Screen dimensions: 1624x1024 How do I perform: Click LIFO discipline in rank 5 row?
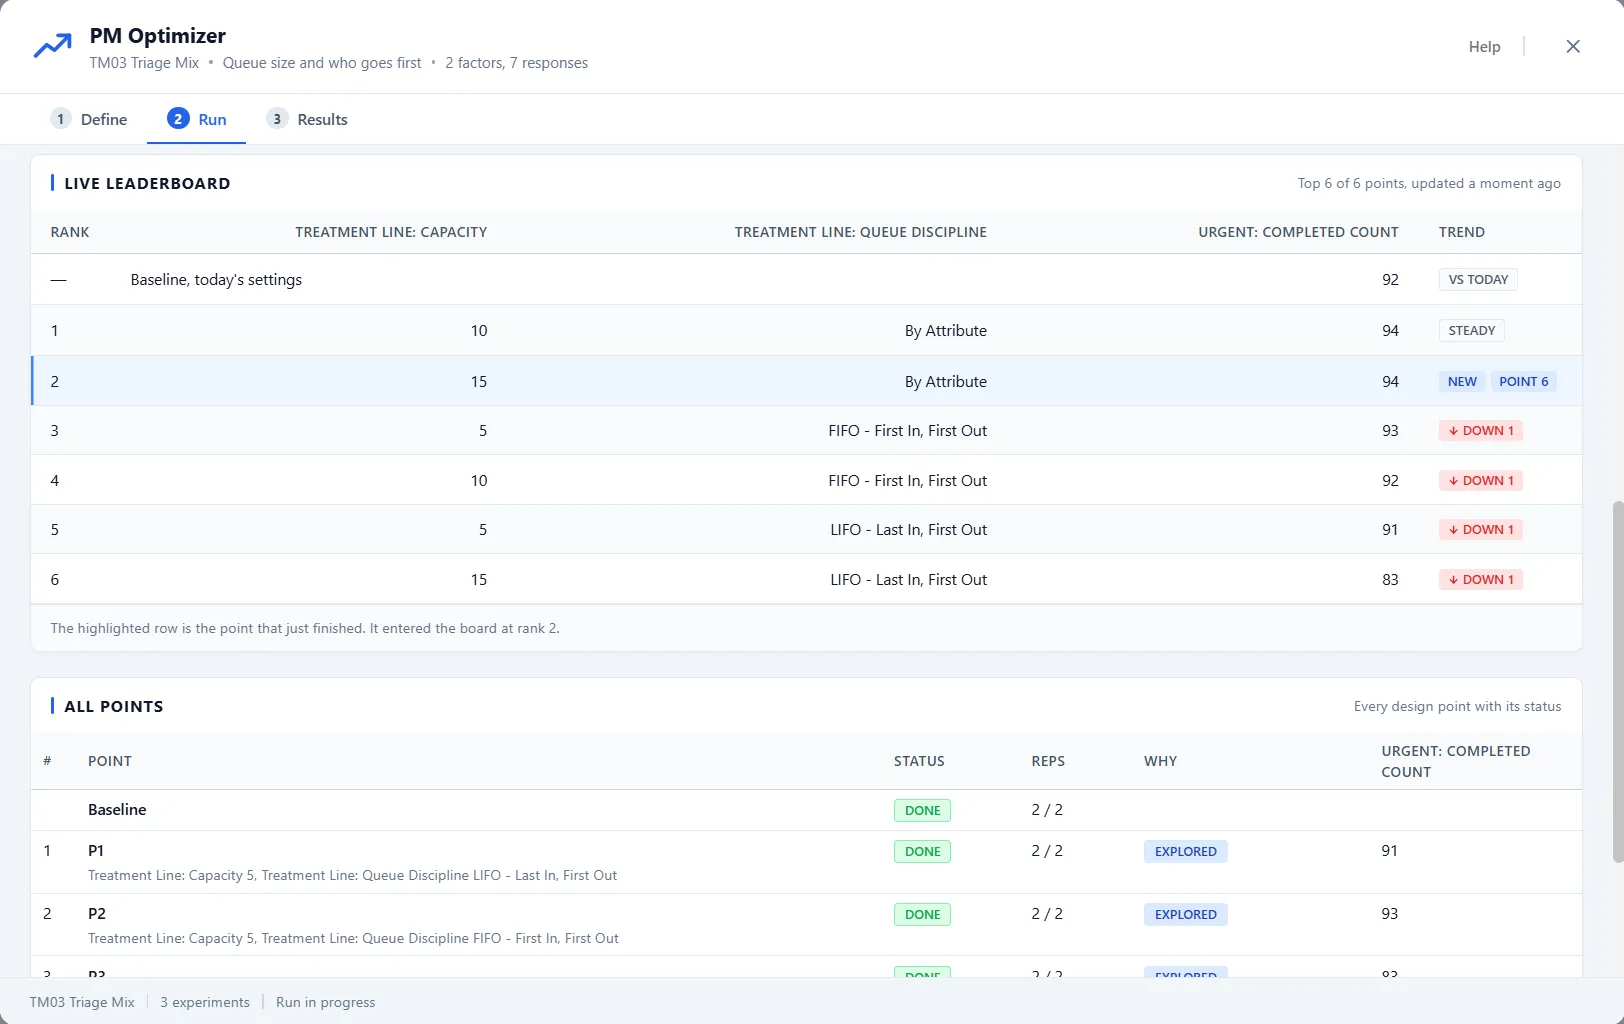tap(908, 530)
